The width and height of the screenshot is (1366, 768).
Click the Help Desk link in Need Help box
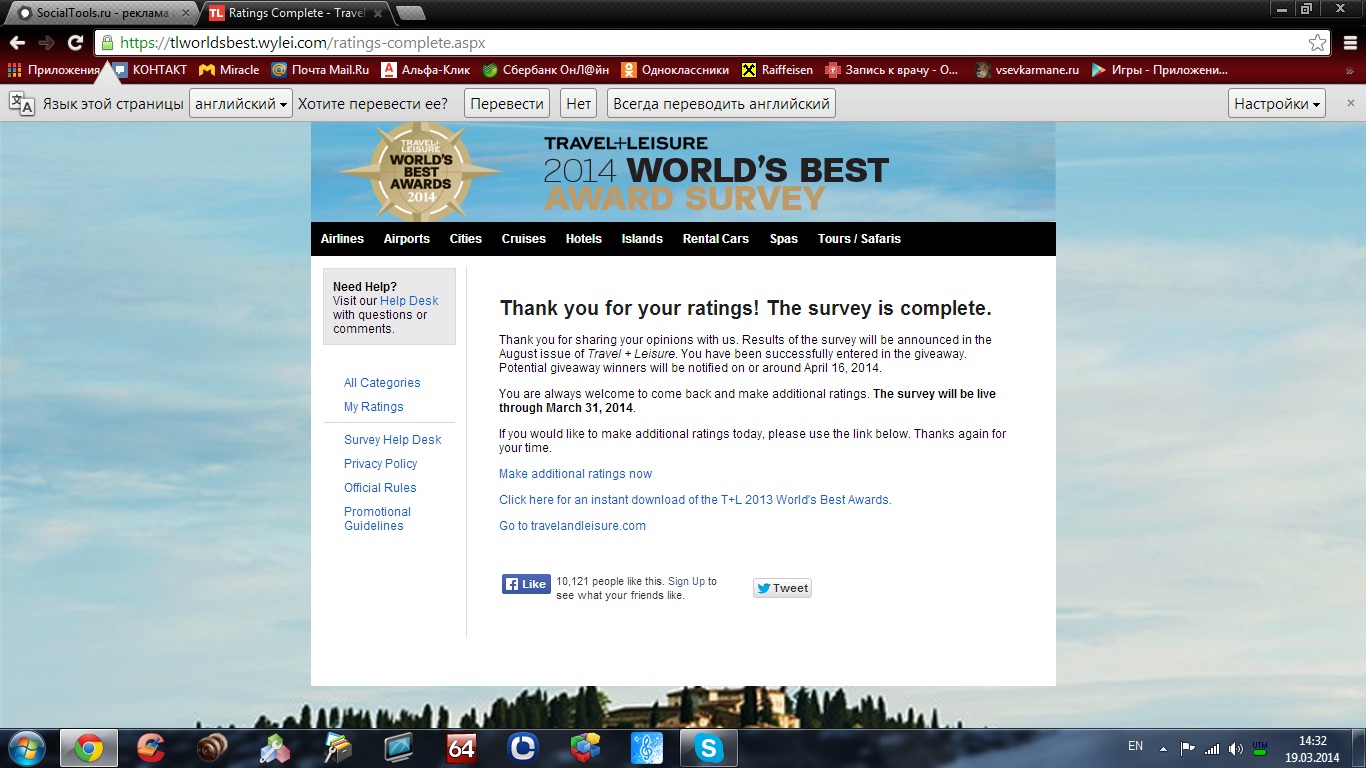(x=409, y=301)
